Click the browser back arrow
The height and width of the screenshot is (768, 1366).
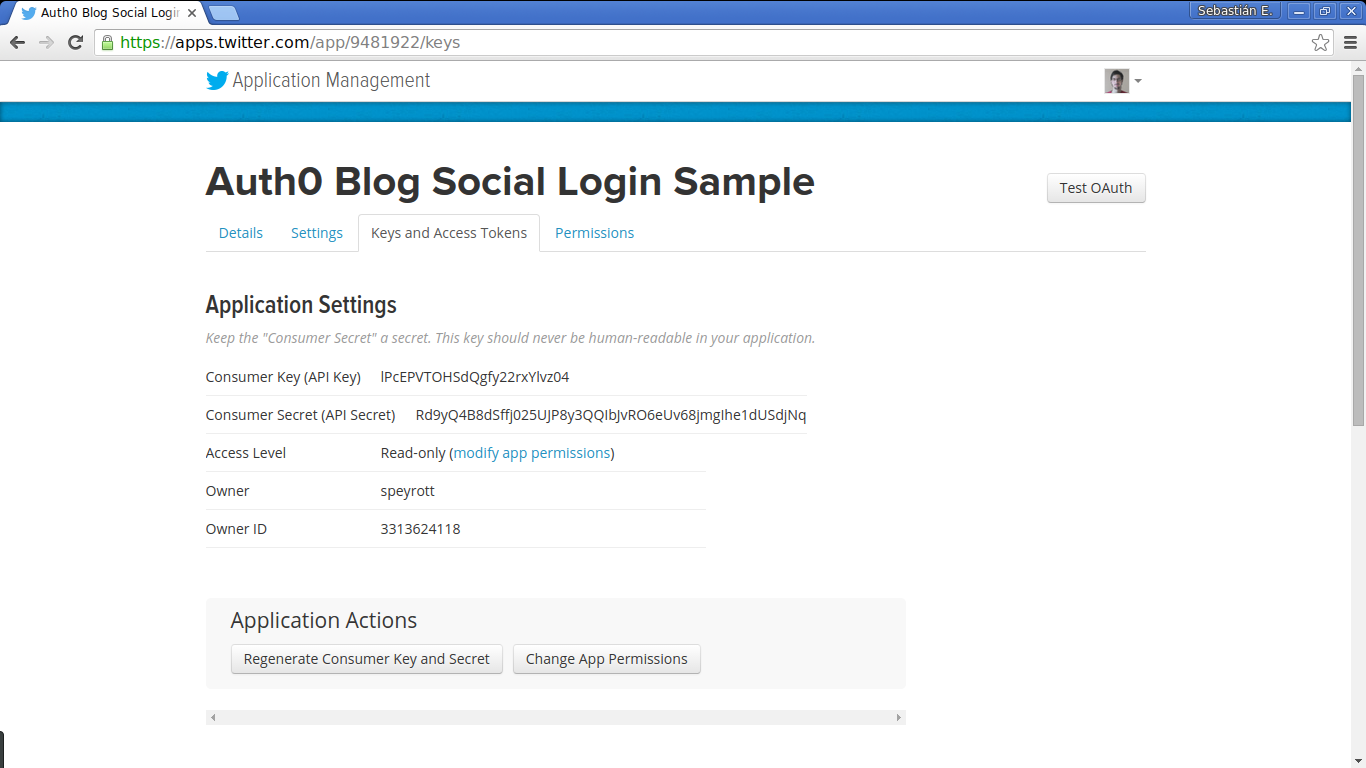point(17,42)
